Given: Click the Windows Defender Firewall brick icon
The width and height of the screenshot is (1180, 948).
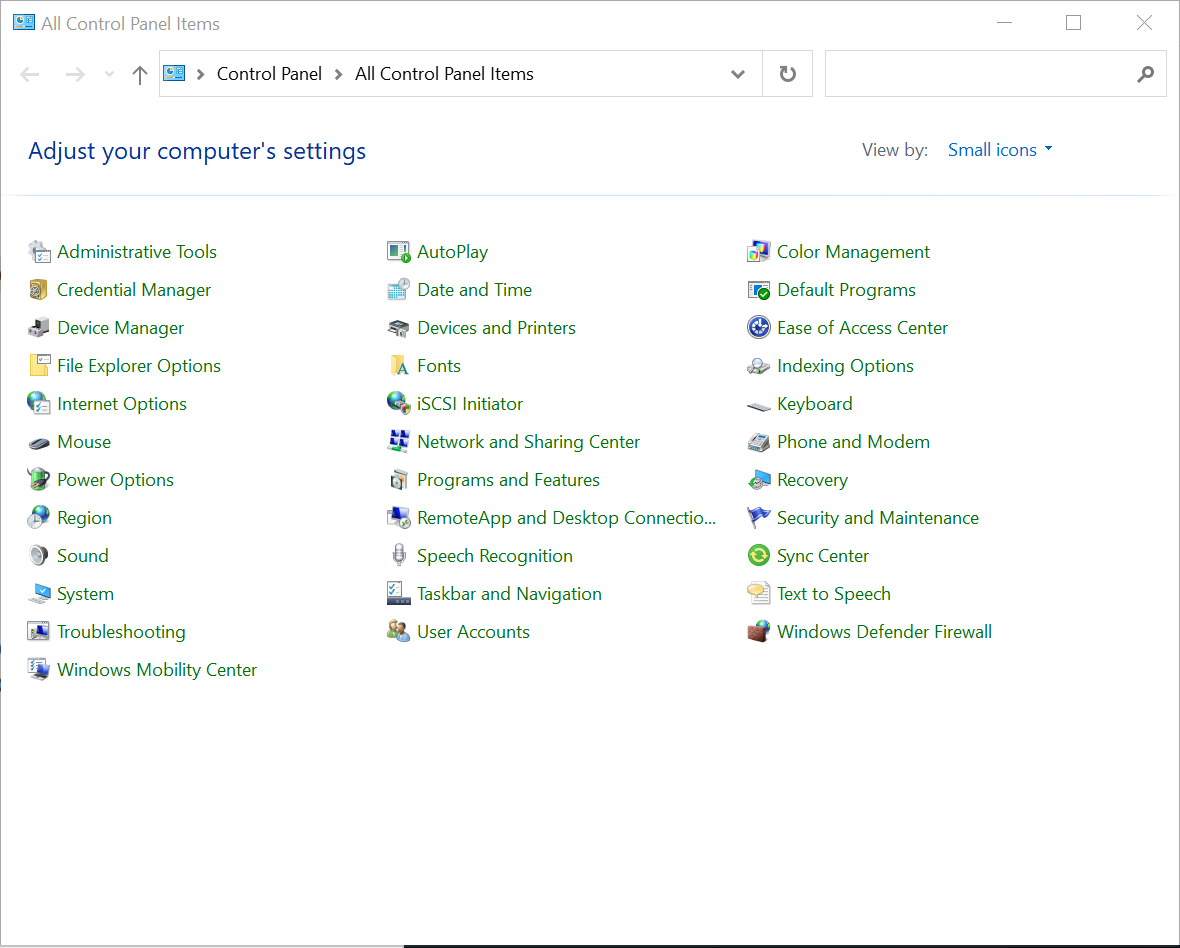Looking at the screenshot, I should tap(759, 632).
